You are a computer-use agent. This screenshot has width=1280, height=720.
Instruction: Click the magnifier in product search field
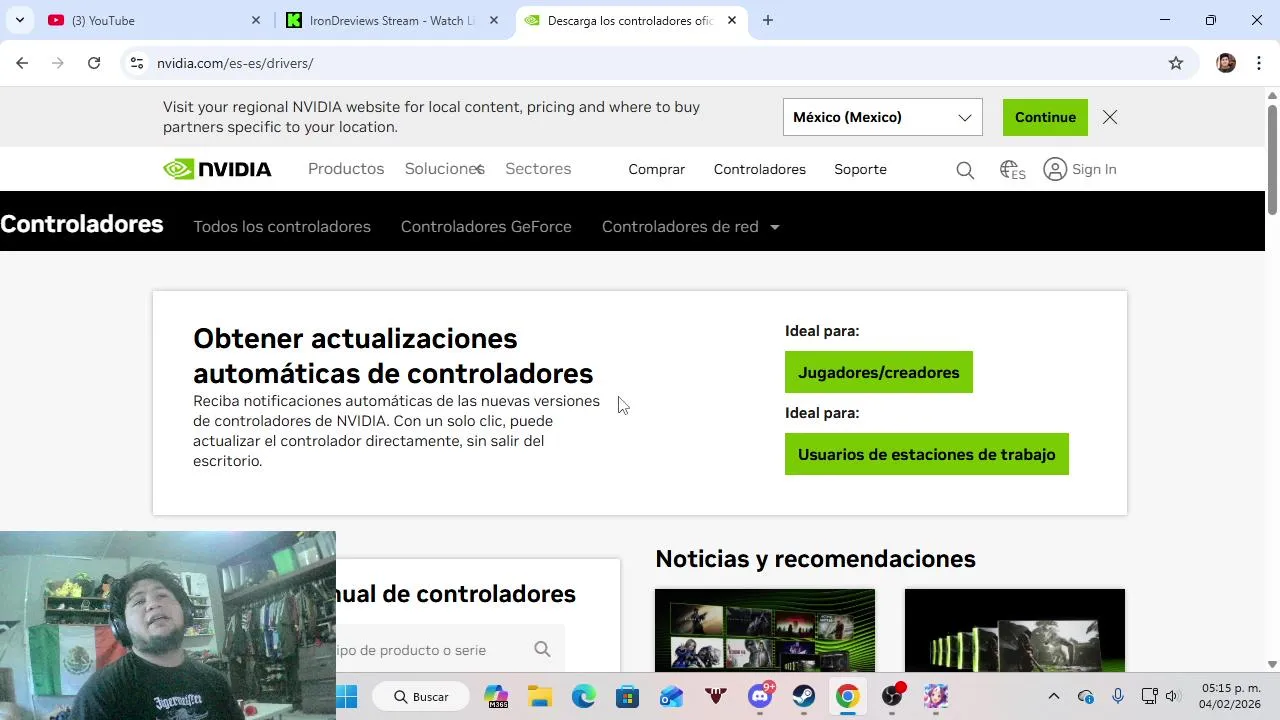542,649
